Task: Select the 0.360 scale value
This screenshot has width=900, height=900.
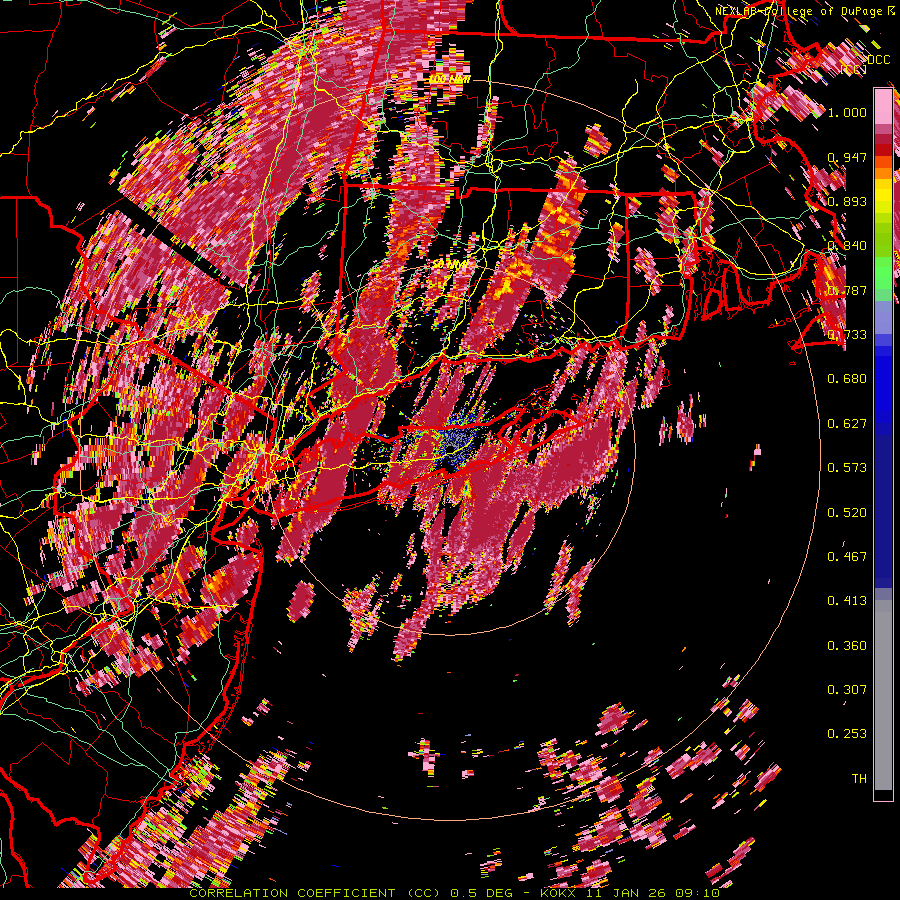Action: (x=847, y=645)
